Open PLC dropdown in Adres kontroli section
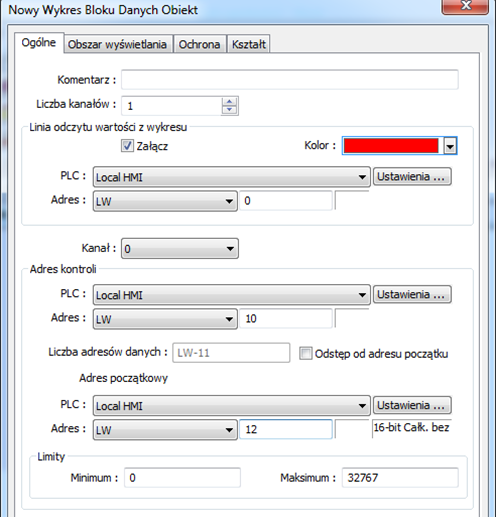This screenshot has width=496, height=517. point(232,295)
